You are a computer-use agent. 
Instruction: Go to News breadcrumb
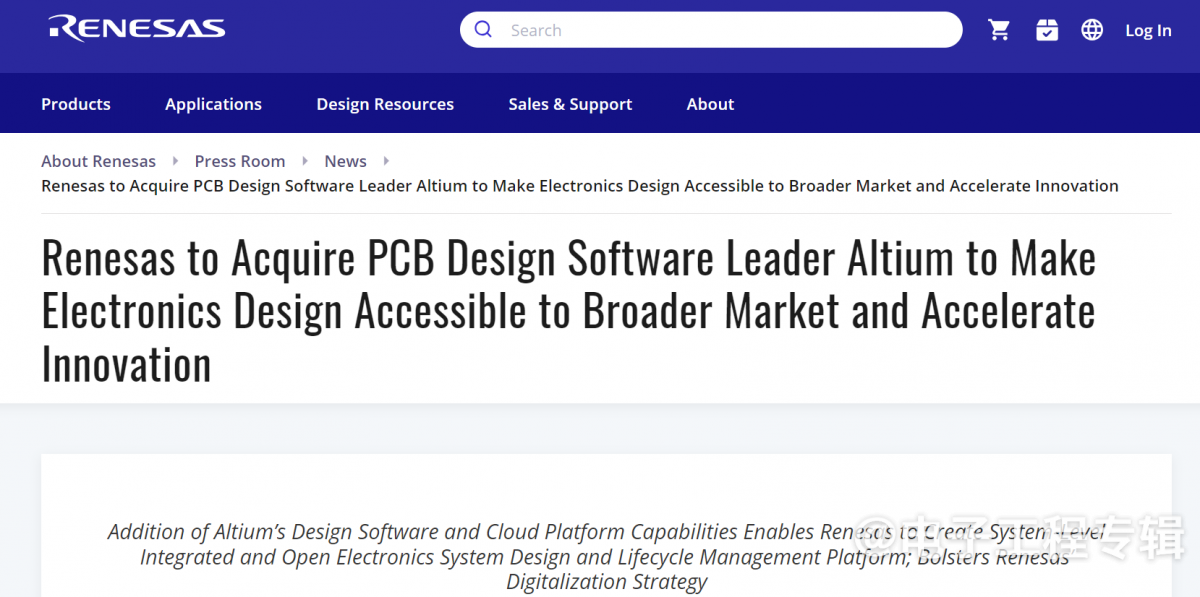click(345, 161)
